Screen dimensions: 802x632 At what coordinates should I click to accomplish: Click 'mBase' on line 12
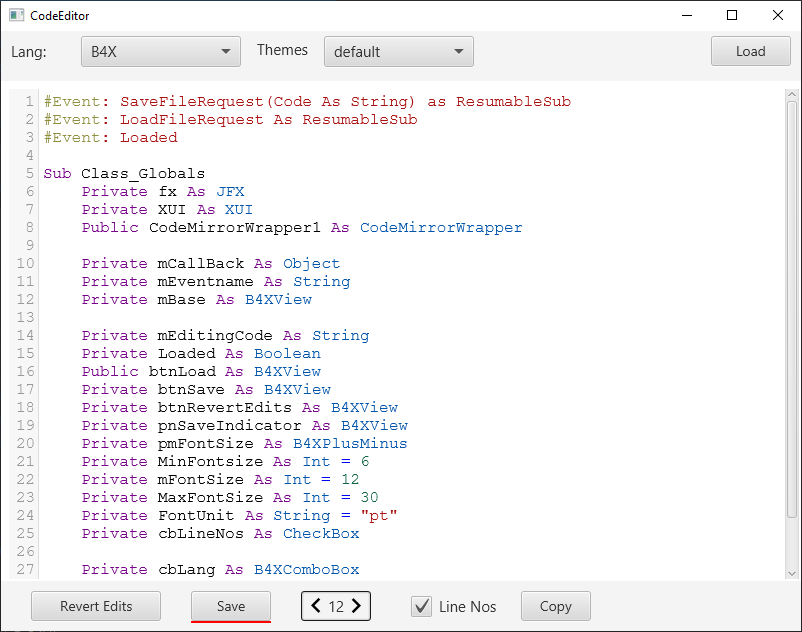click(x=182, y=299)
